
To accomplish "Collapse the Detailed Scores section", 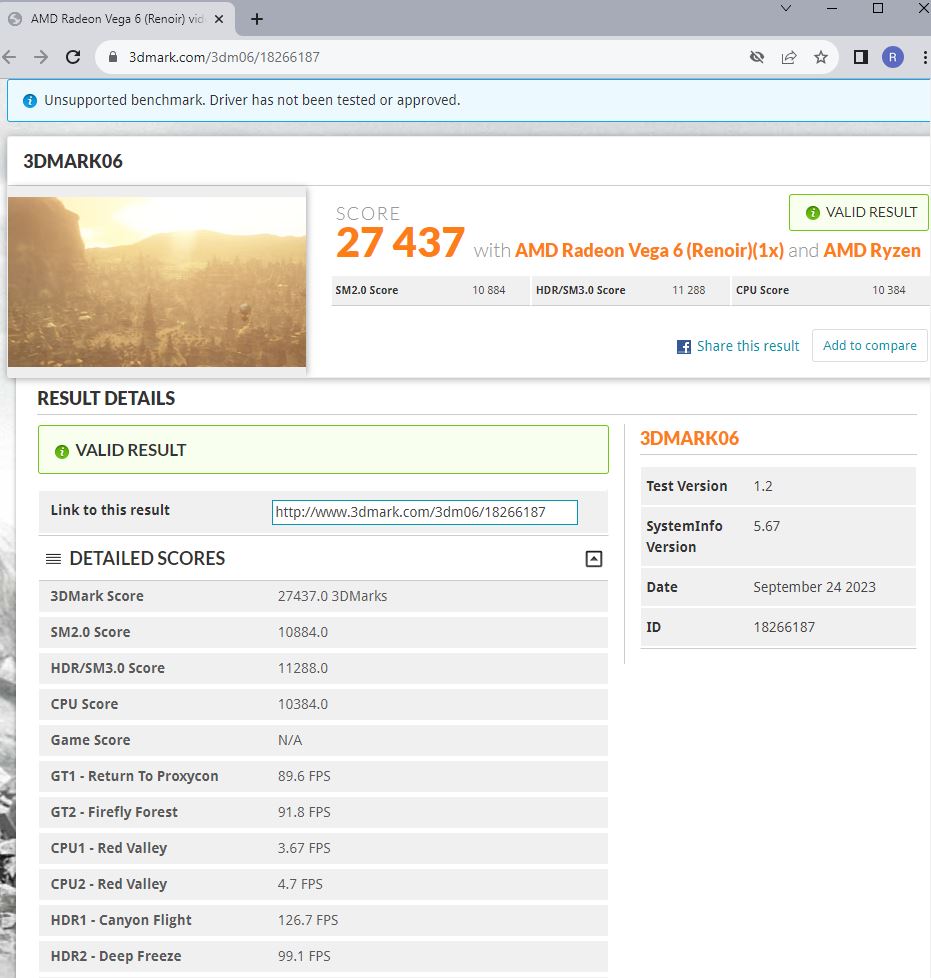I will pos(594,559).
